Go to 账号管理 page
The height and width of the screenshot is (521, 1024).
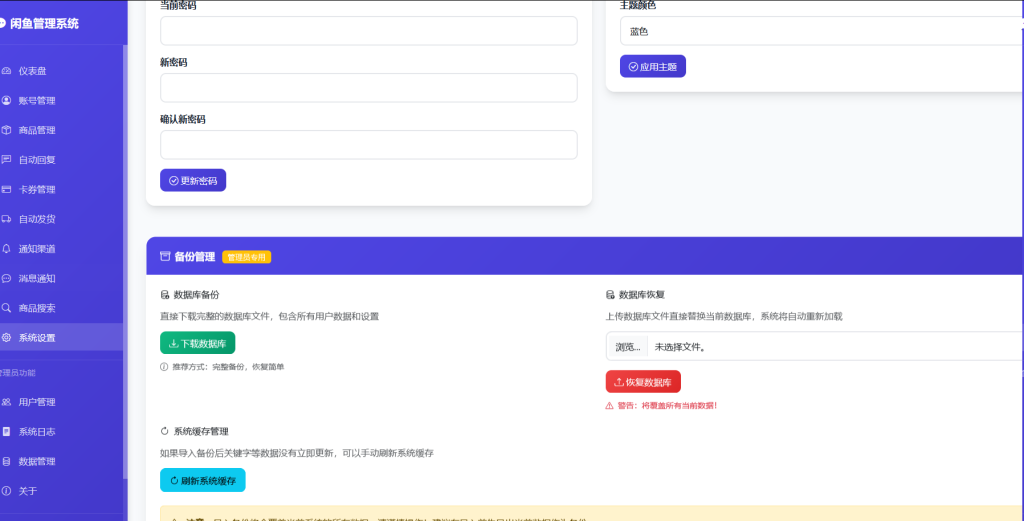coord(61,101)
